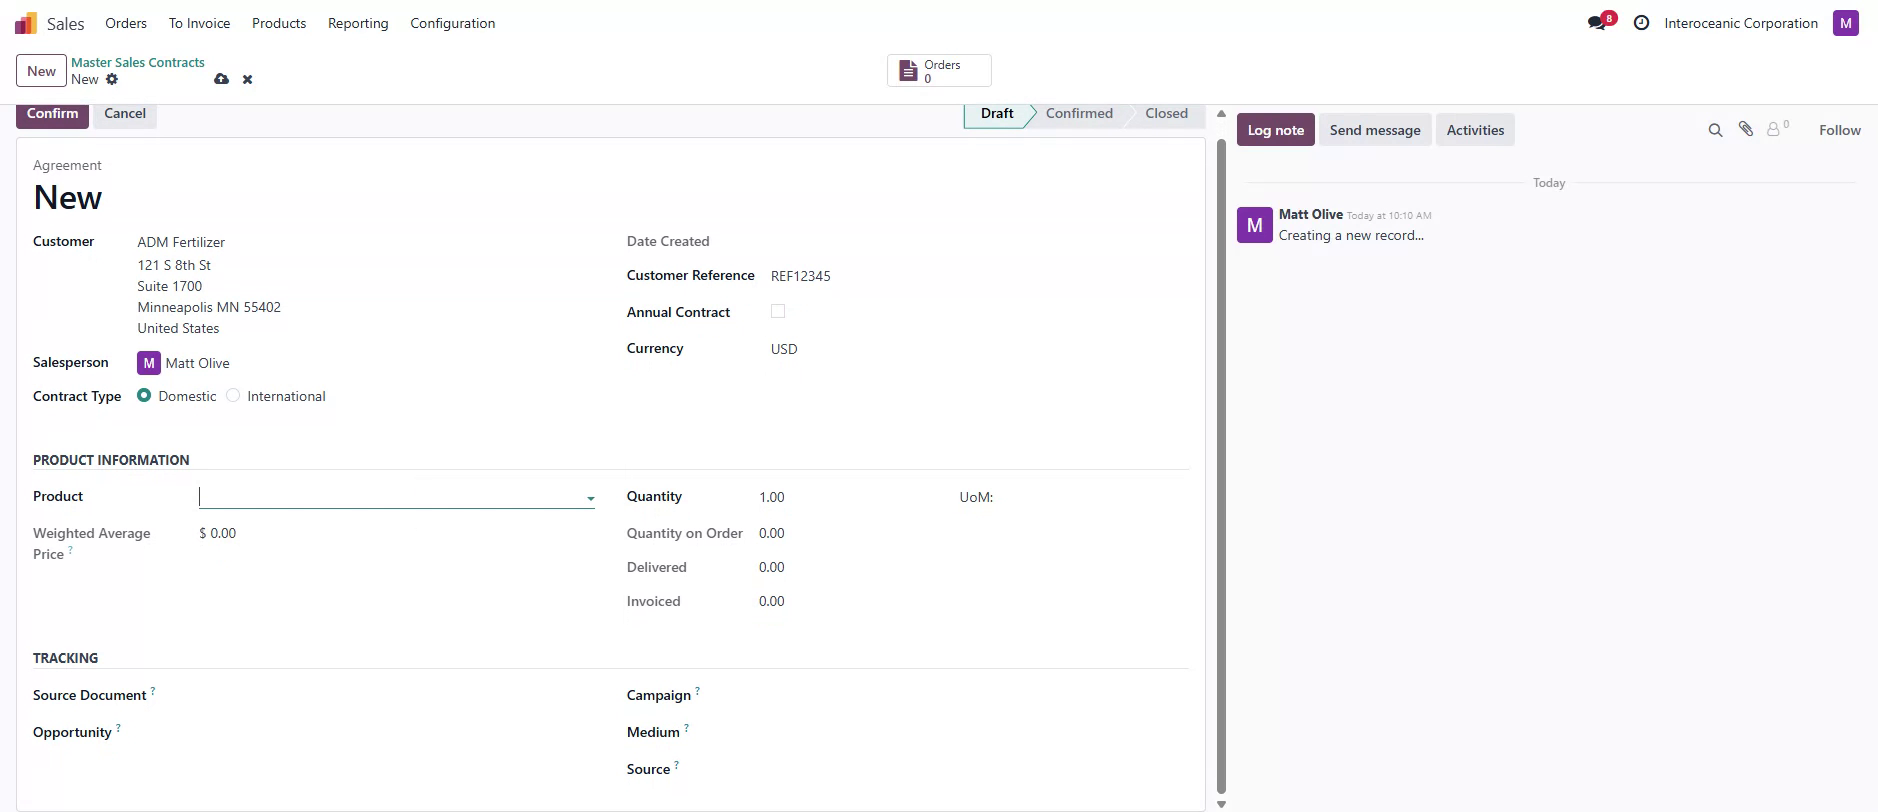
Task: Click the gear actions icon beside New
Action: pos(112,79)
